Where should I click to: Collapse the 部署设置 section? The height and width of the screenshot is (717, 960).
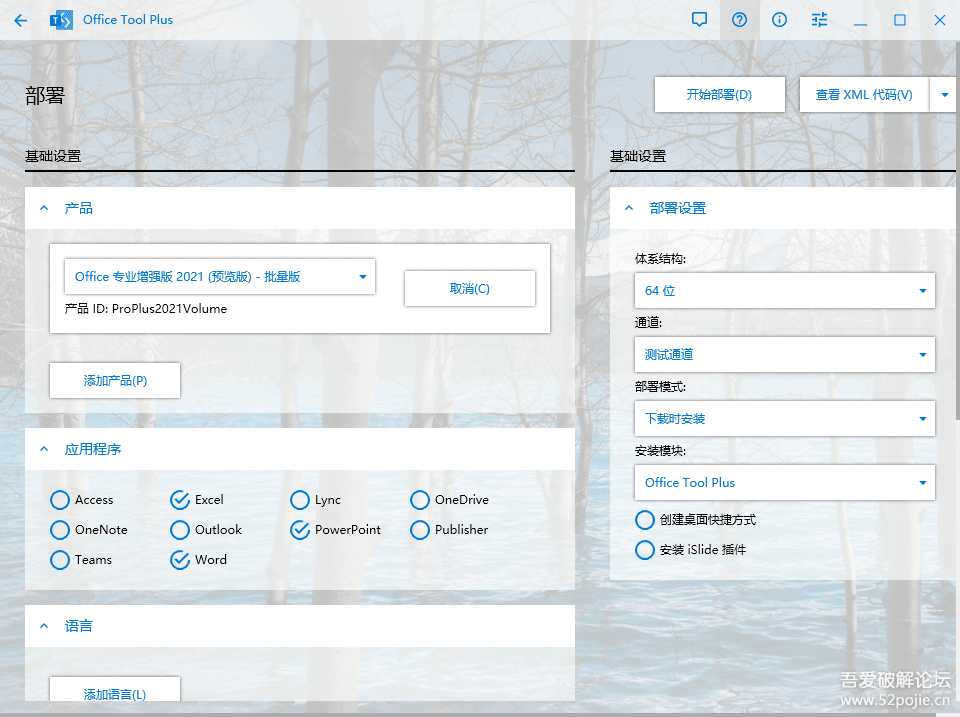click(x=630, y=208)
